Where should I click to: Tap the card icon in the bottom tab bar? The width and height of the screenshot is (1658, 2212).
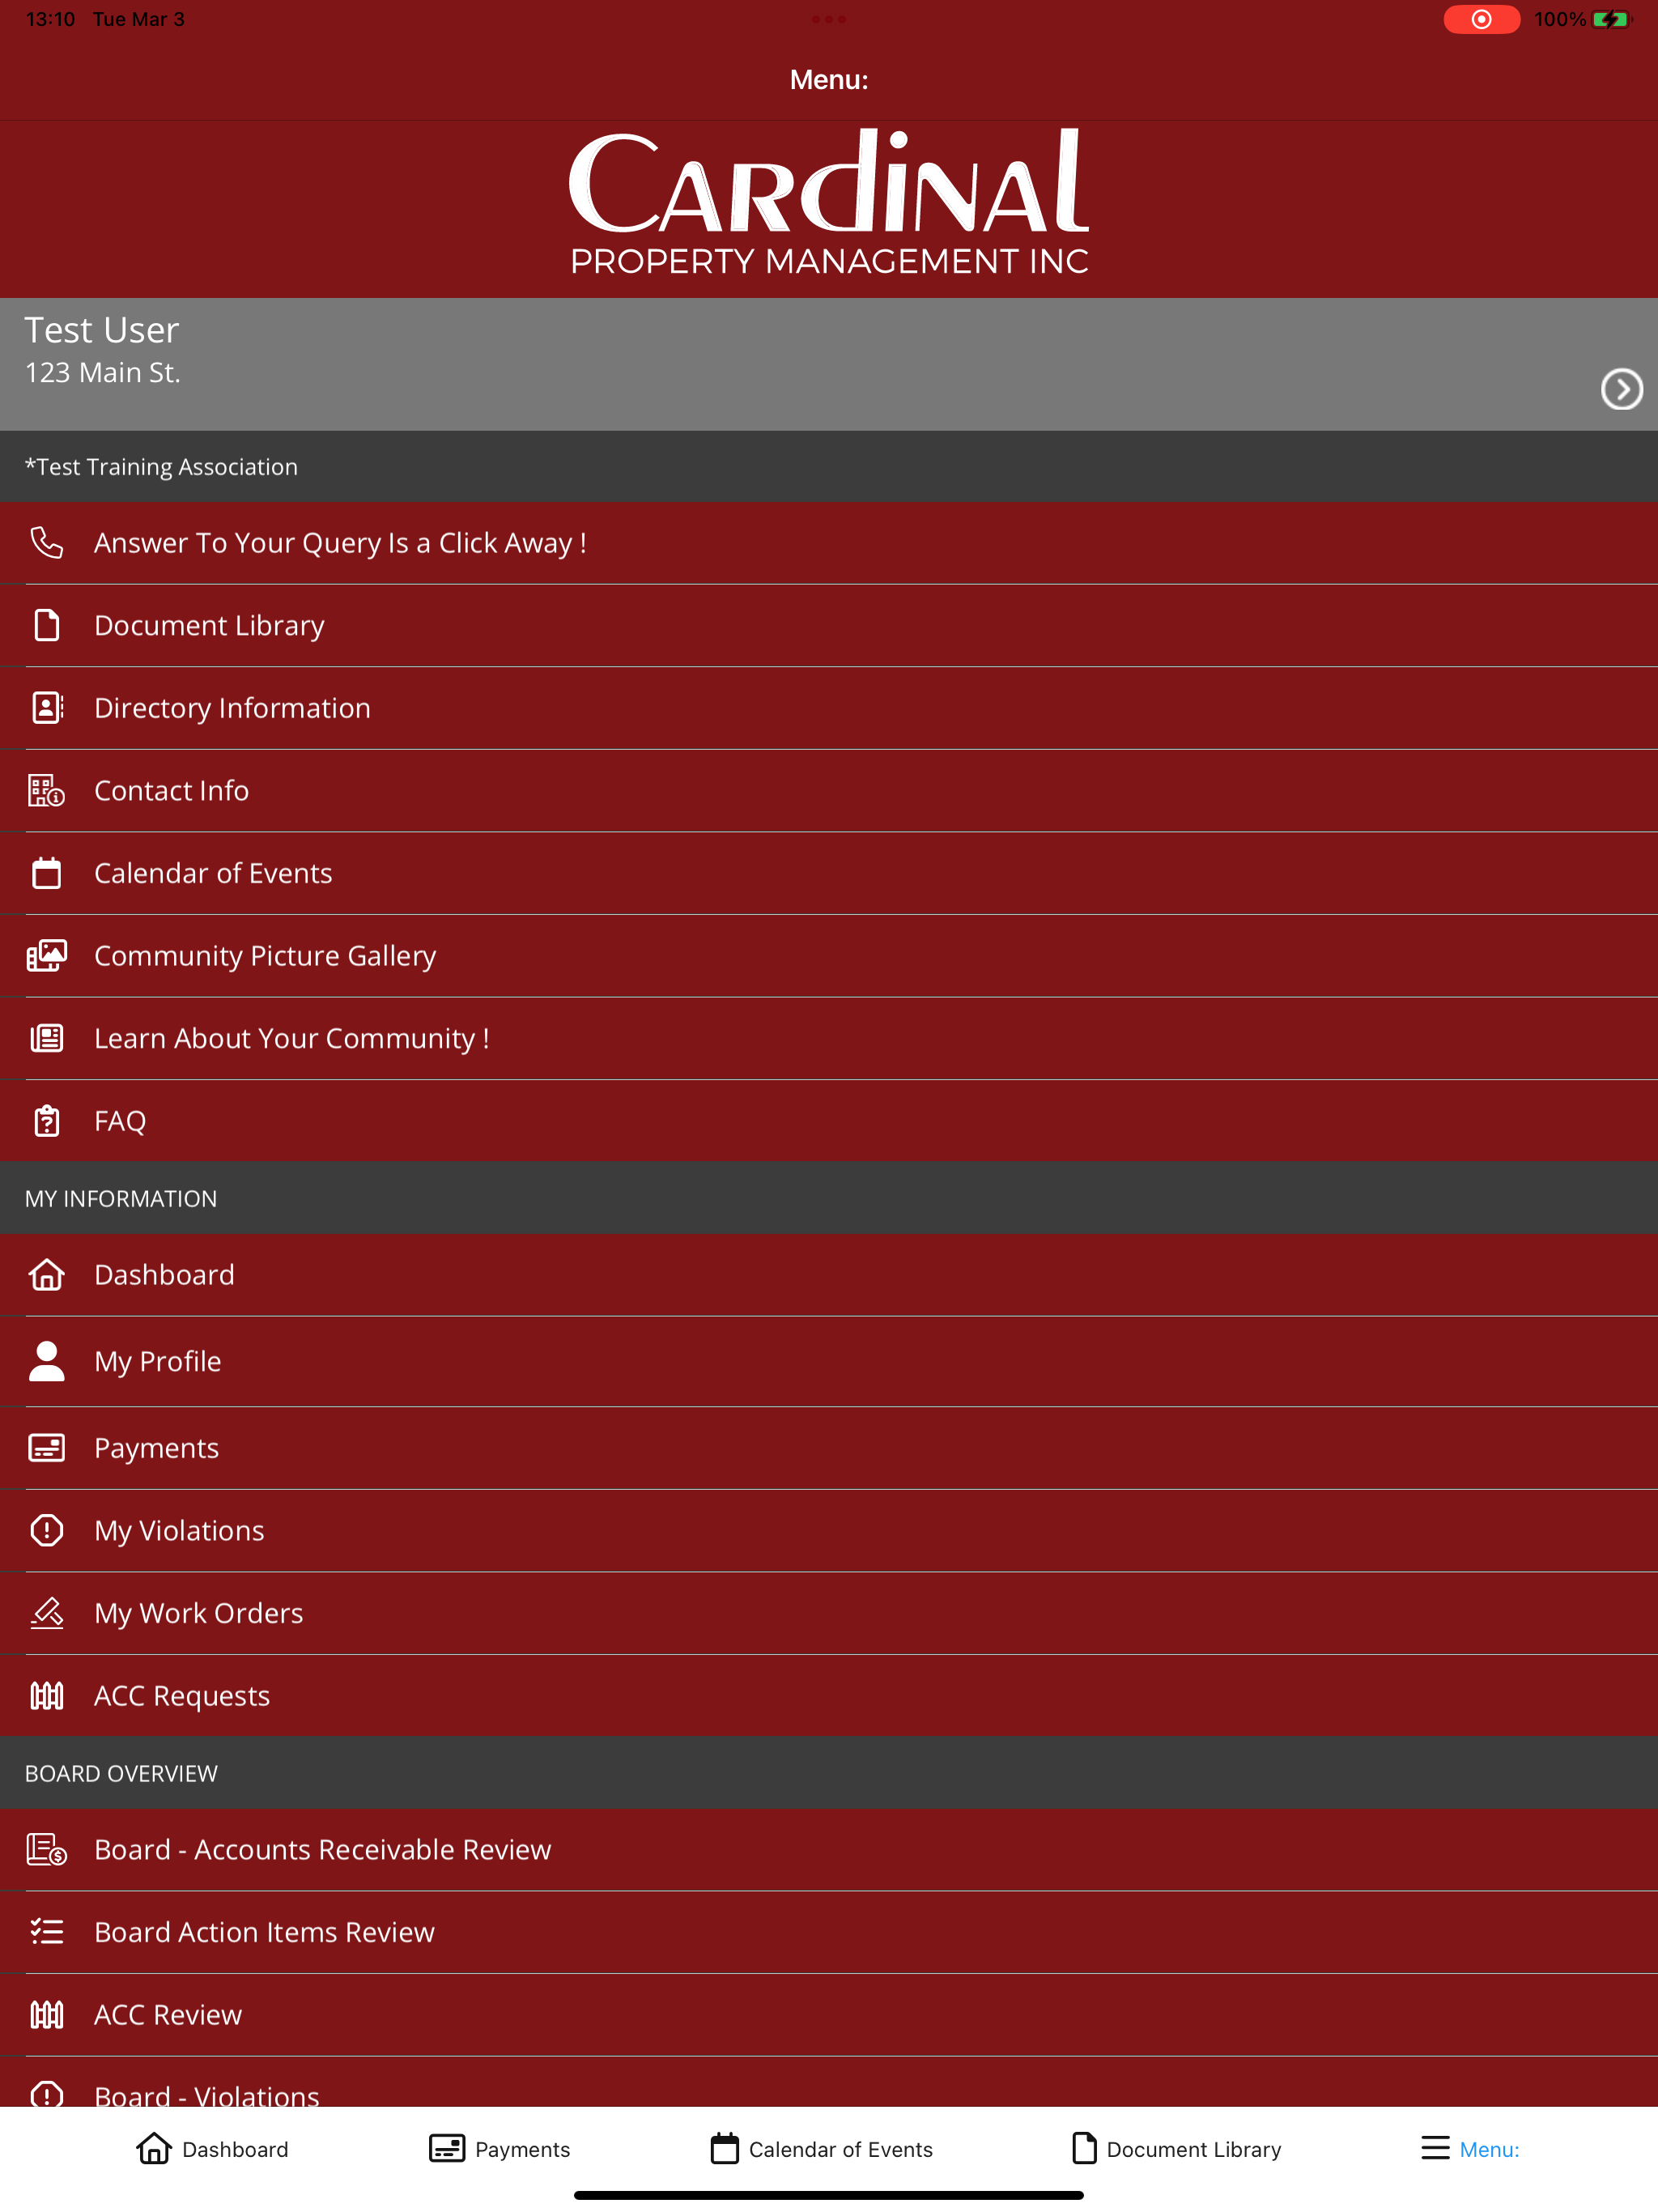(x=447, y=2148)
